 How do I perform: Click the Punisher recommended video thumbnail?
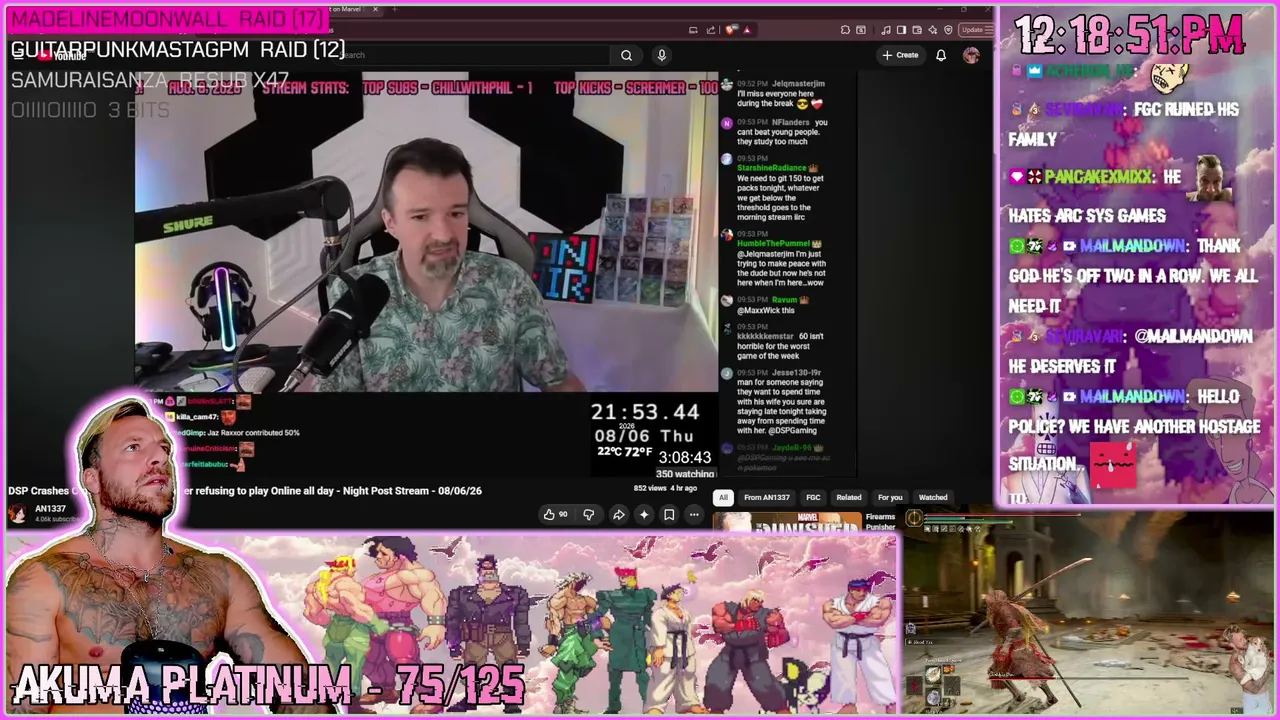788,522
